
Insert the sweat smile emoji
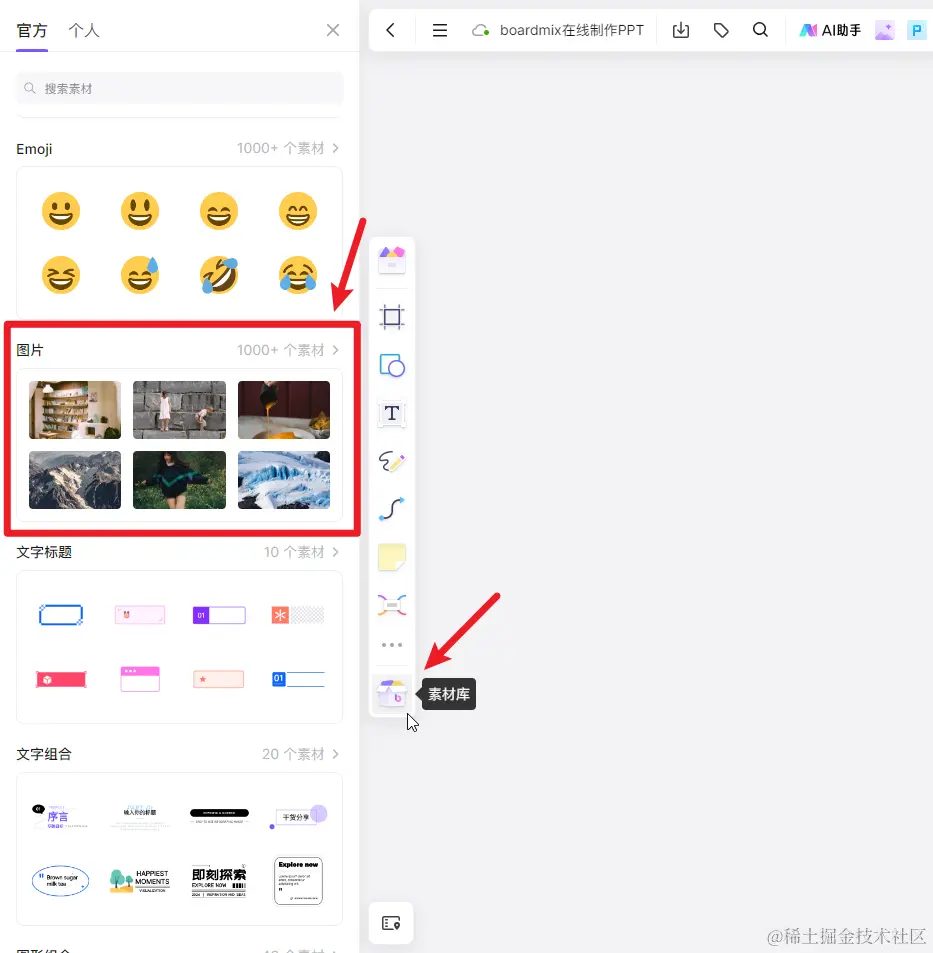click(140, 275)
